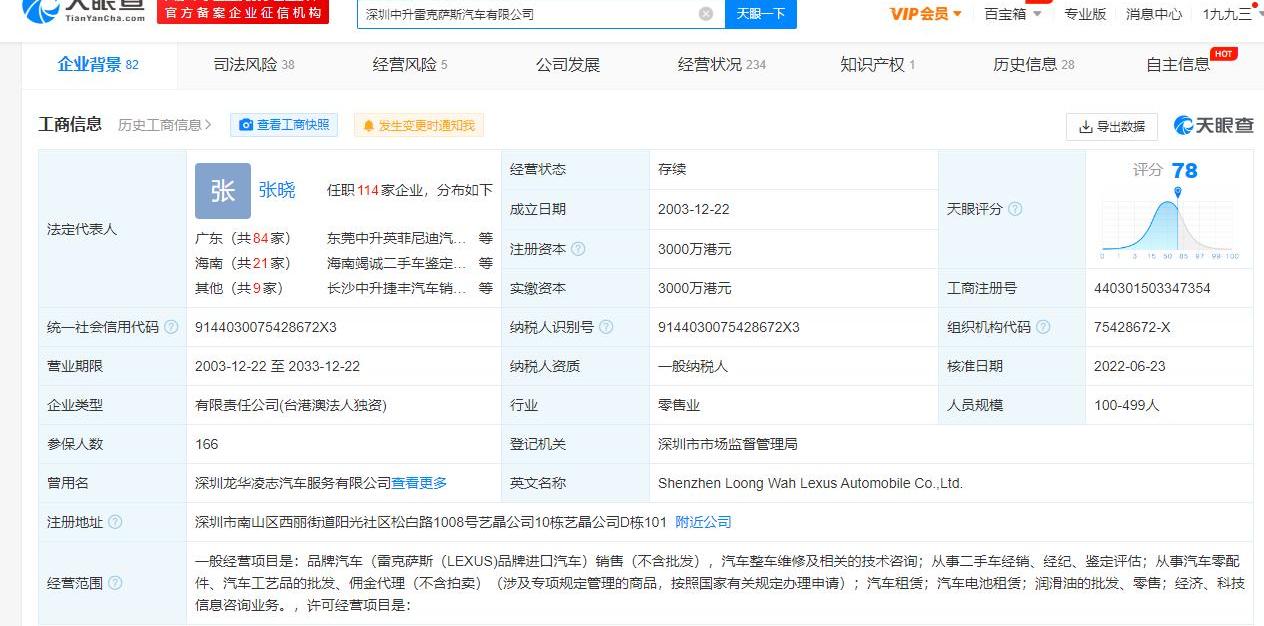Select the 组织机构代码 value 75428672-X

[x=1132, y=327]
